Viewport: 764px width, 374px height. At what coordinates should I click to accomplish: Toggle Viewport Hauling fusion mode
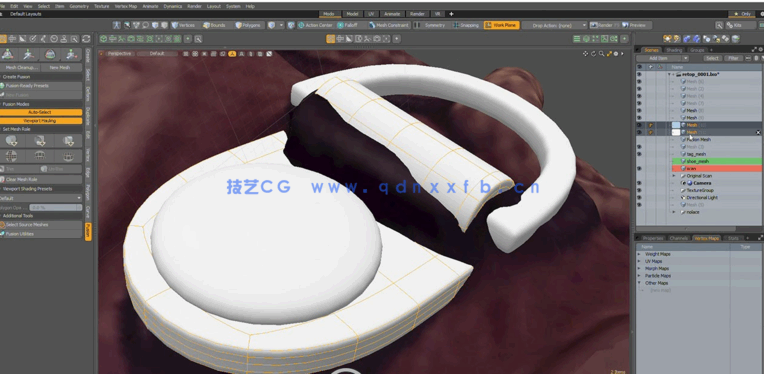tap(40, 120)
